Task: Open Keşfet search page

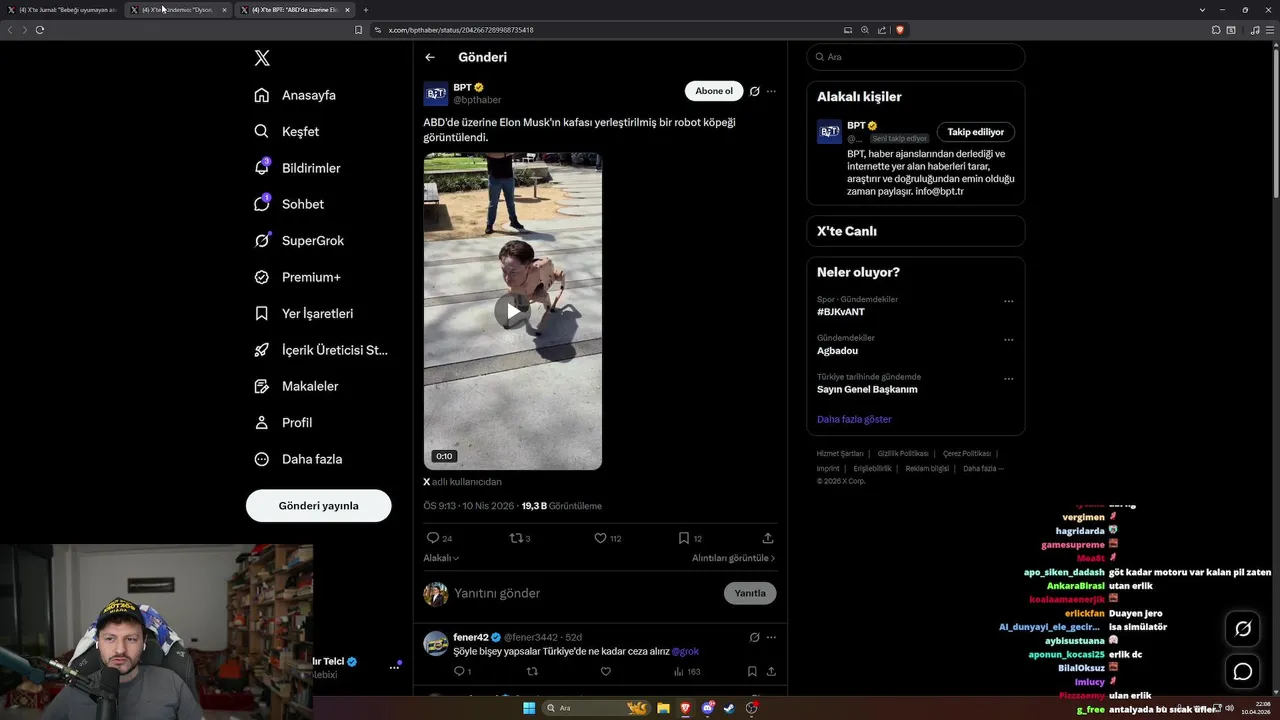Action: pos(287,131)
